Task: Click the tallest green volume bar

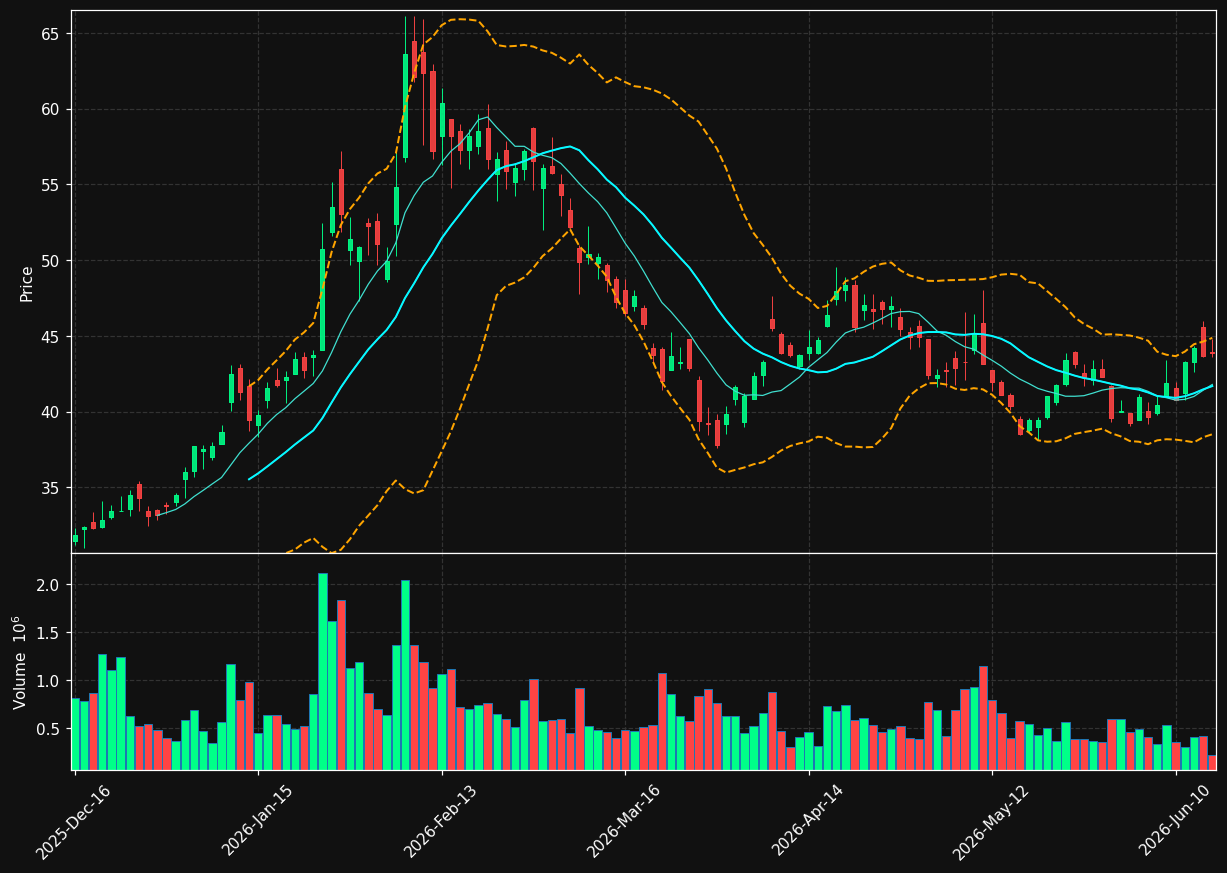Action: [x=322, y=671]
